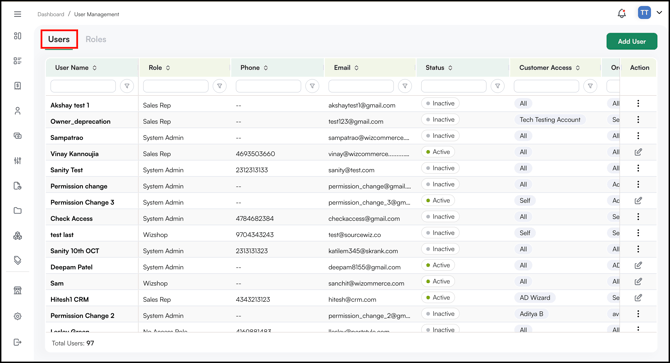Open the folder icon in sidebar
The height and width of the screenshot is (363, 670).
[x=18, y=211]
